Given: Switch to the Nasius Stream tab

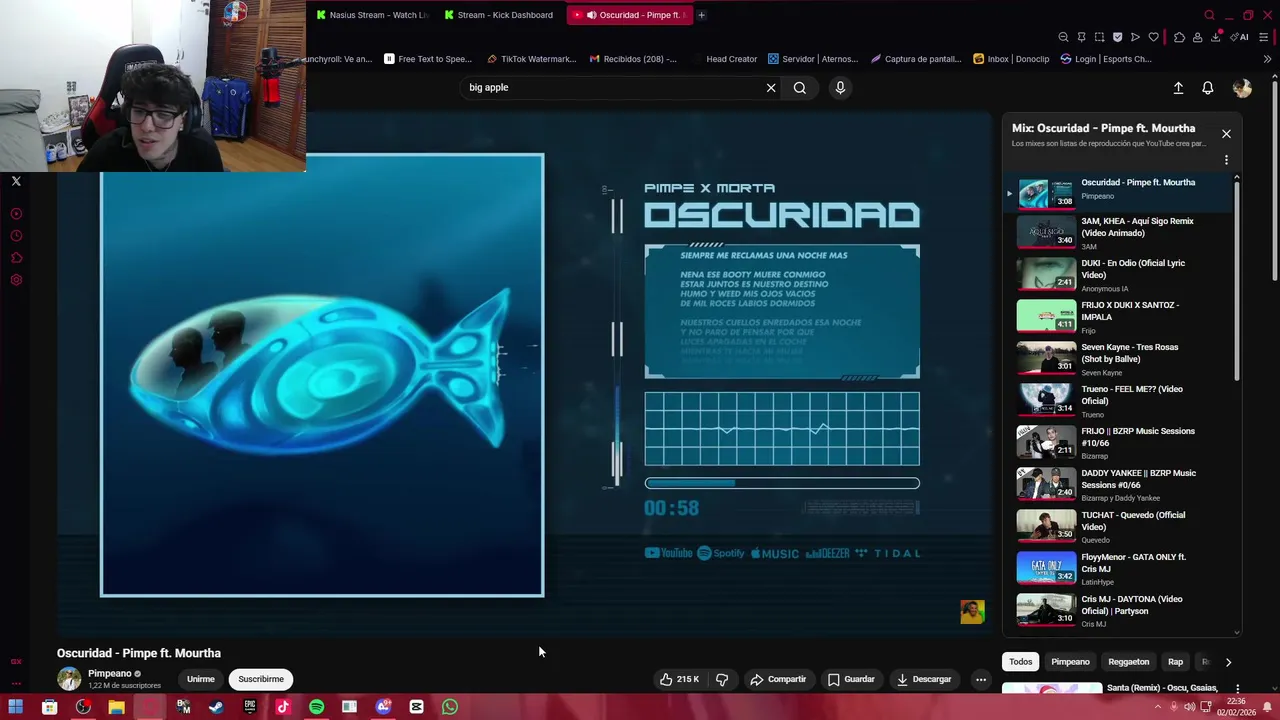Looking at the screenshot, I should pos(371,15).
